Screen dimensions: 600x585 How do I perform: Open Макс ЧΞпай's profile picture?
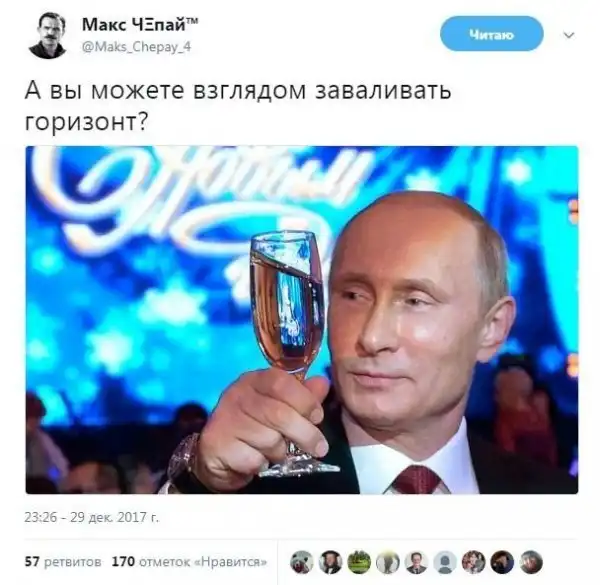(47, 35)
